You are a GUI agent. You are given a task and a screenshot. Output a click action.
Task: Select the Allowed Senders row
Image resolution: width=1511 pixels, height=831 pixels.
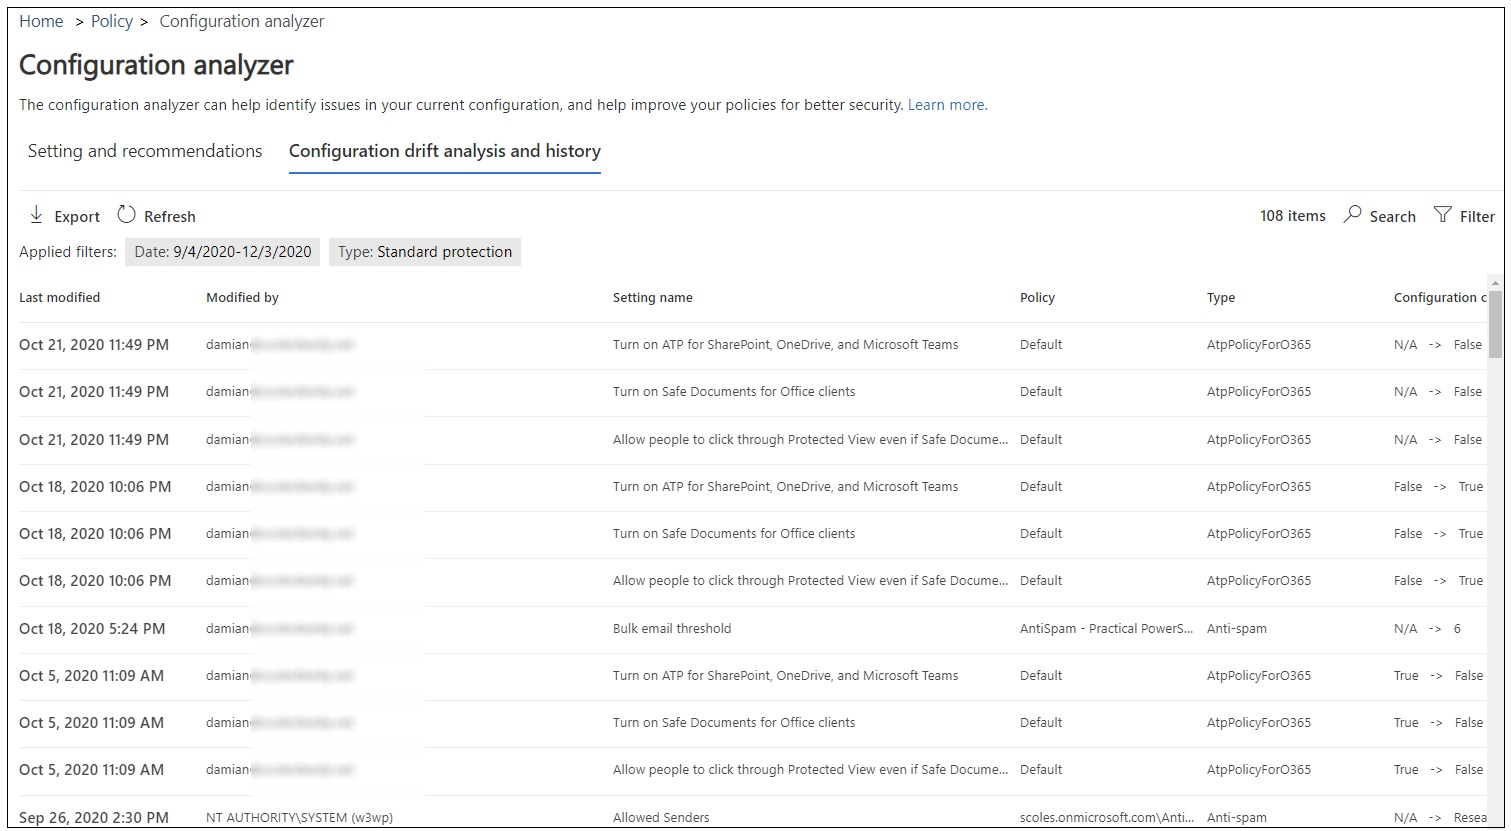(660, 817)
